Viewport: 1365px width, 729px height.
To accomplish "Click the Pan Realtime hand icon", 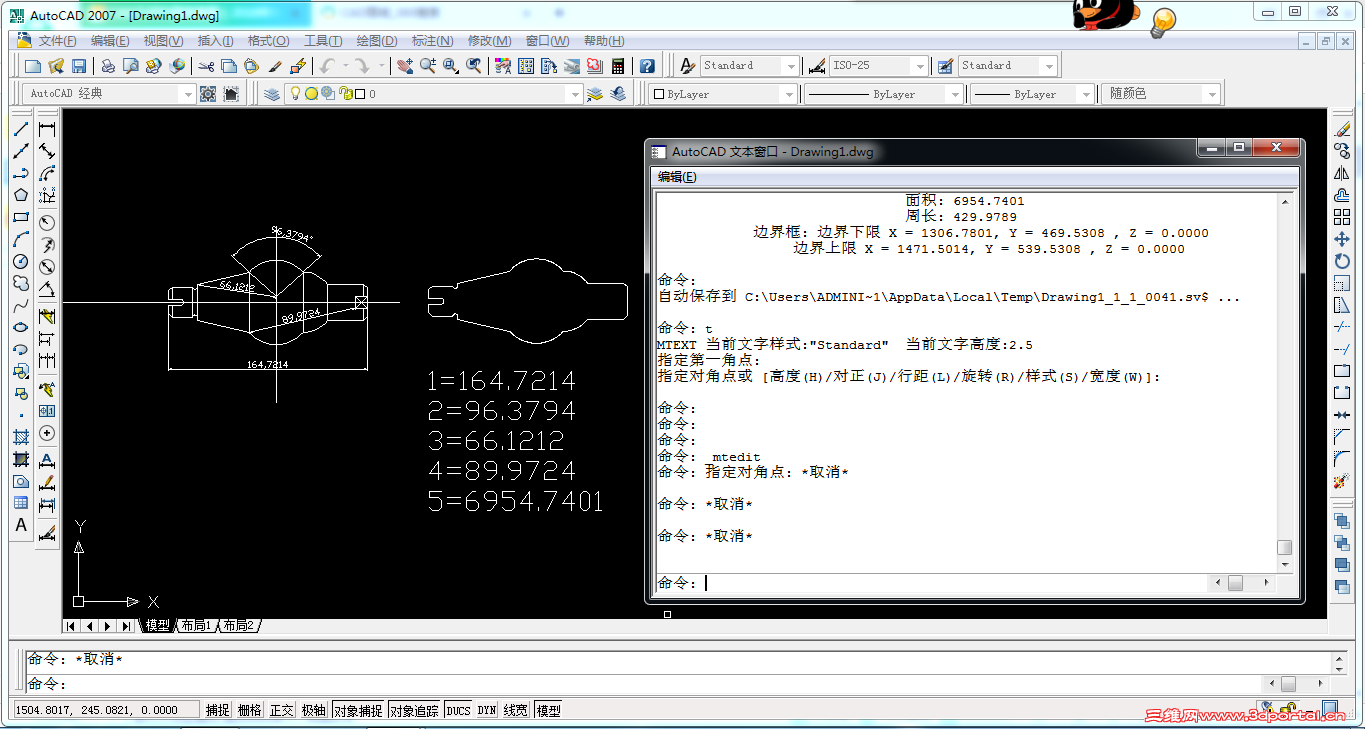I will pyautogui.click(x=405, y=66).
